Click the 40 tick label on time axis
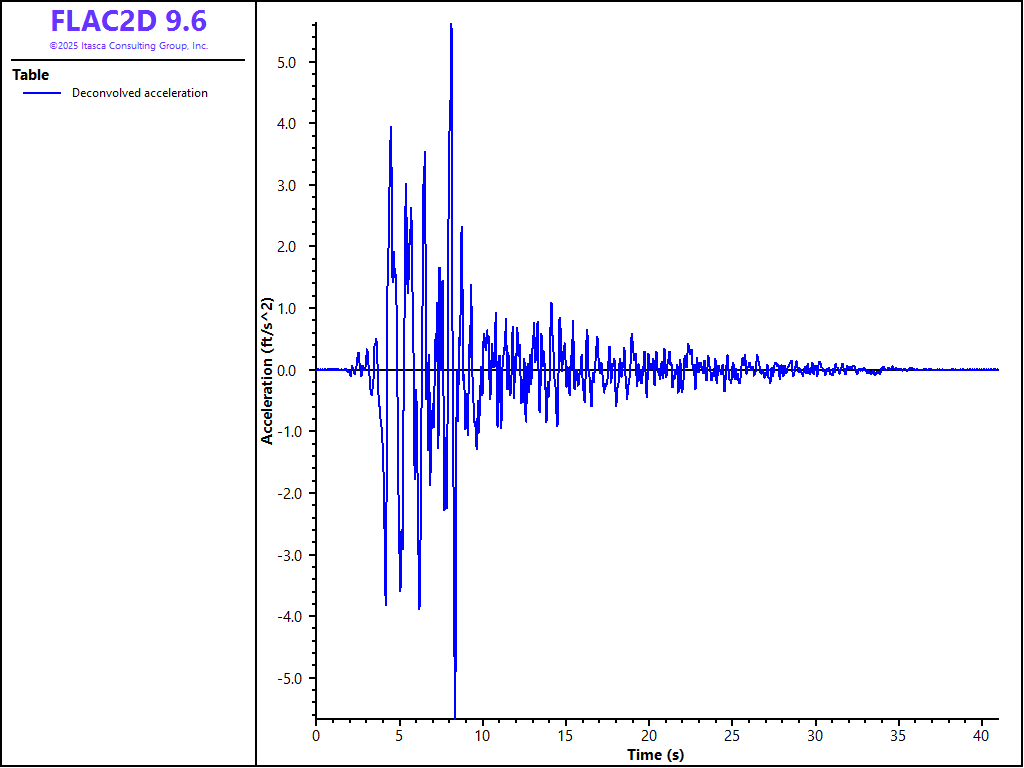 (x=982, y=735)
